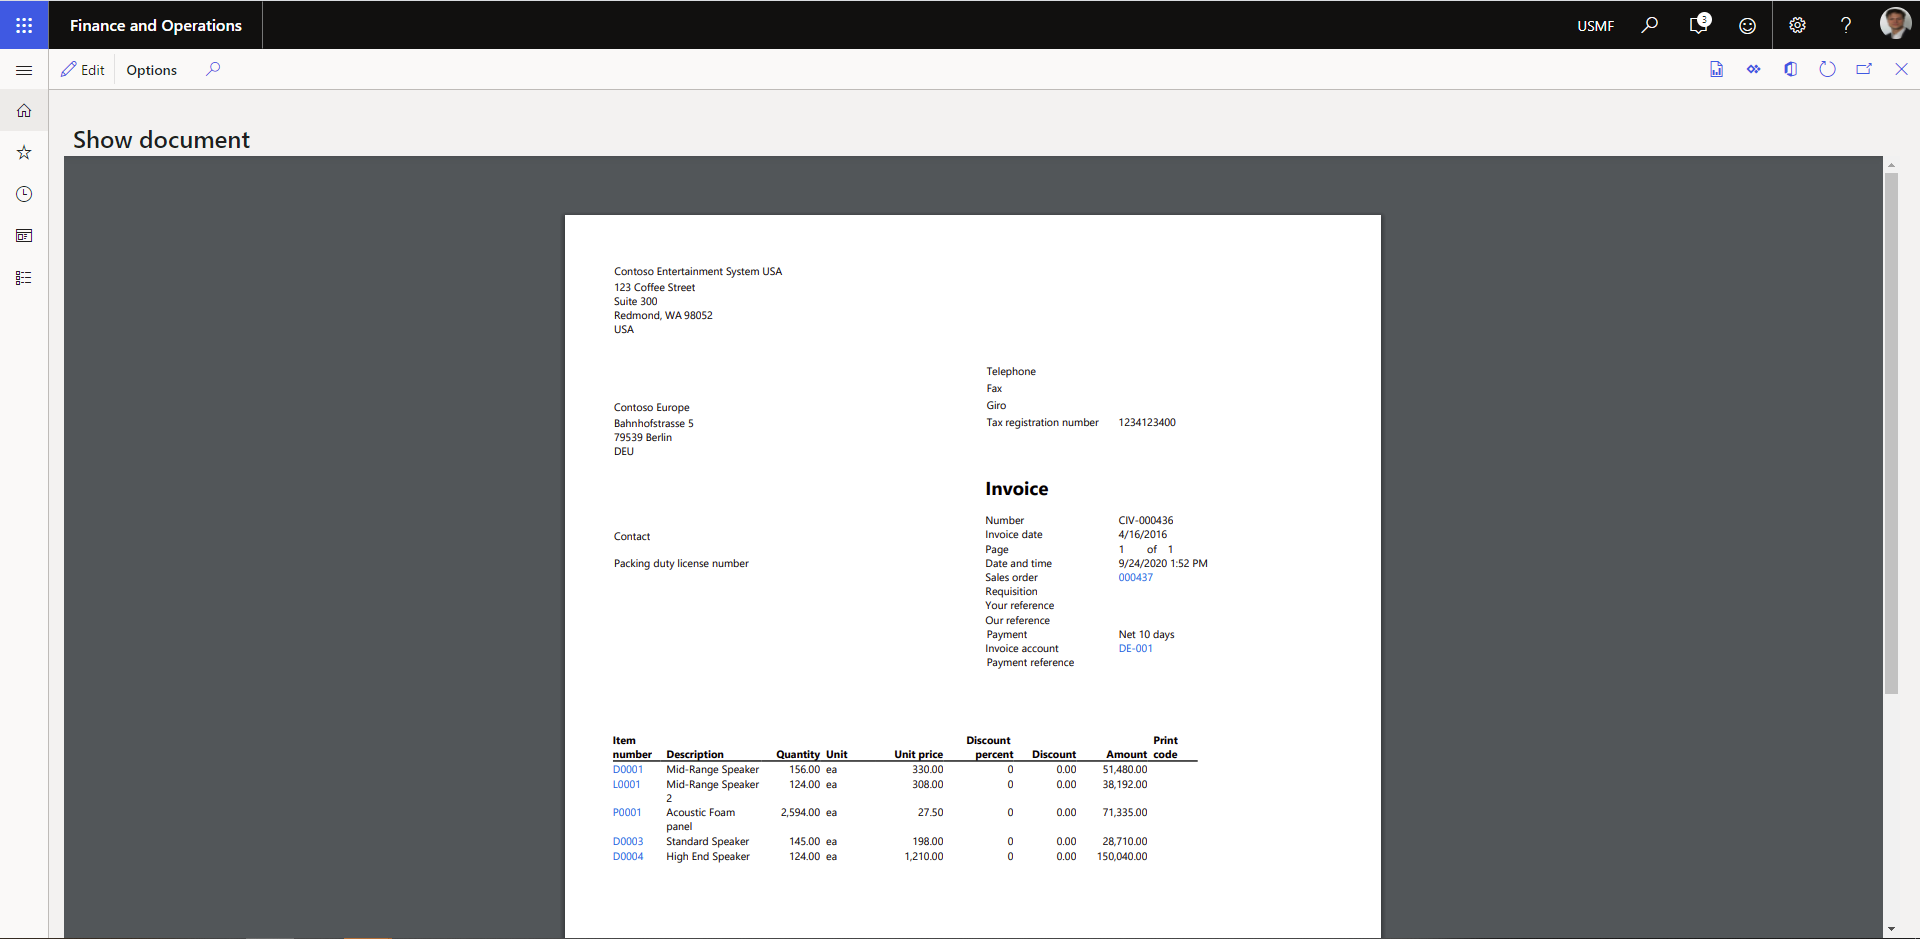Open item number D0001 link

click(628, 770)
